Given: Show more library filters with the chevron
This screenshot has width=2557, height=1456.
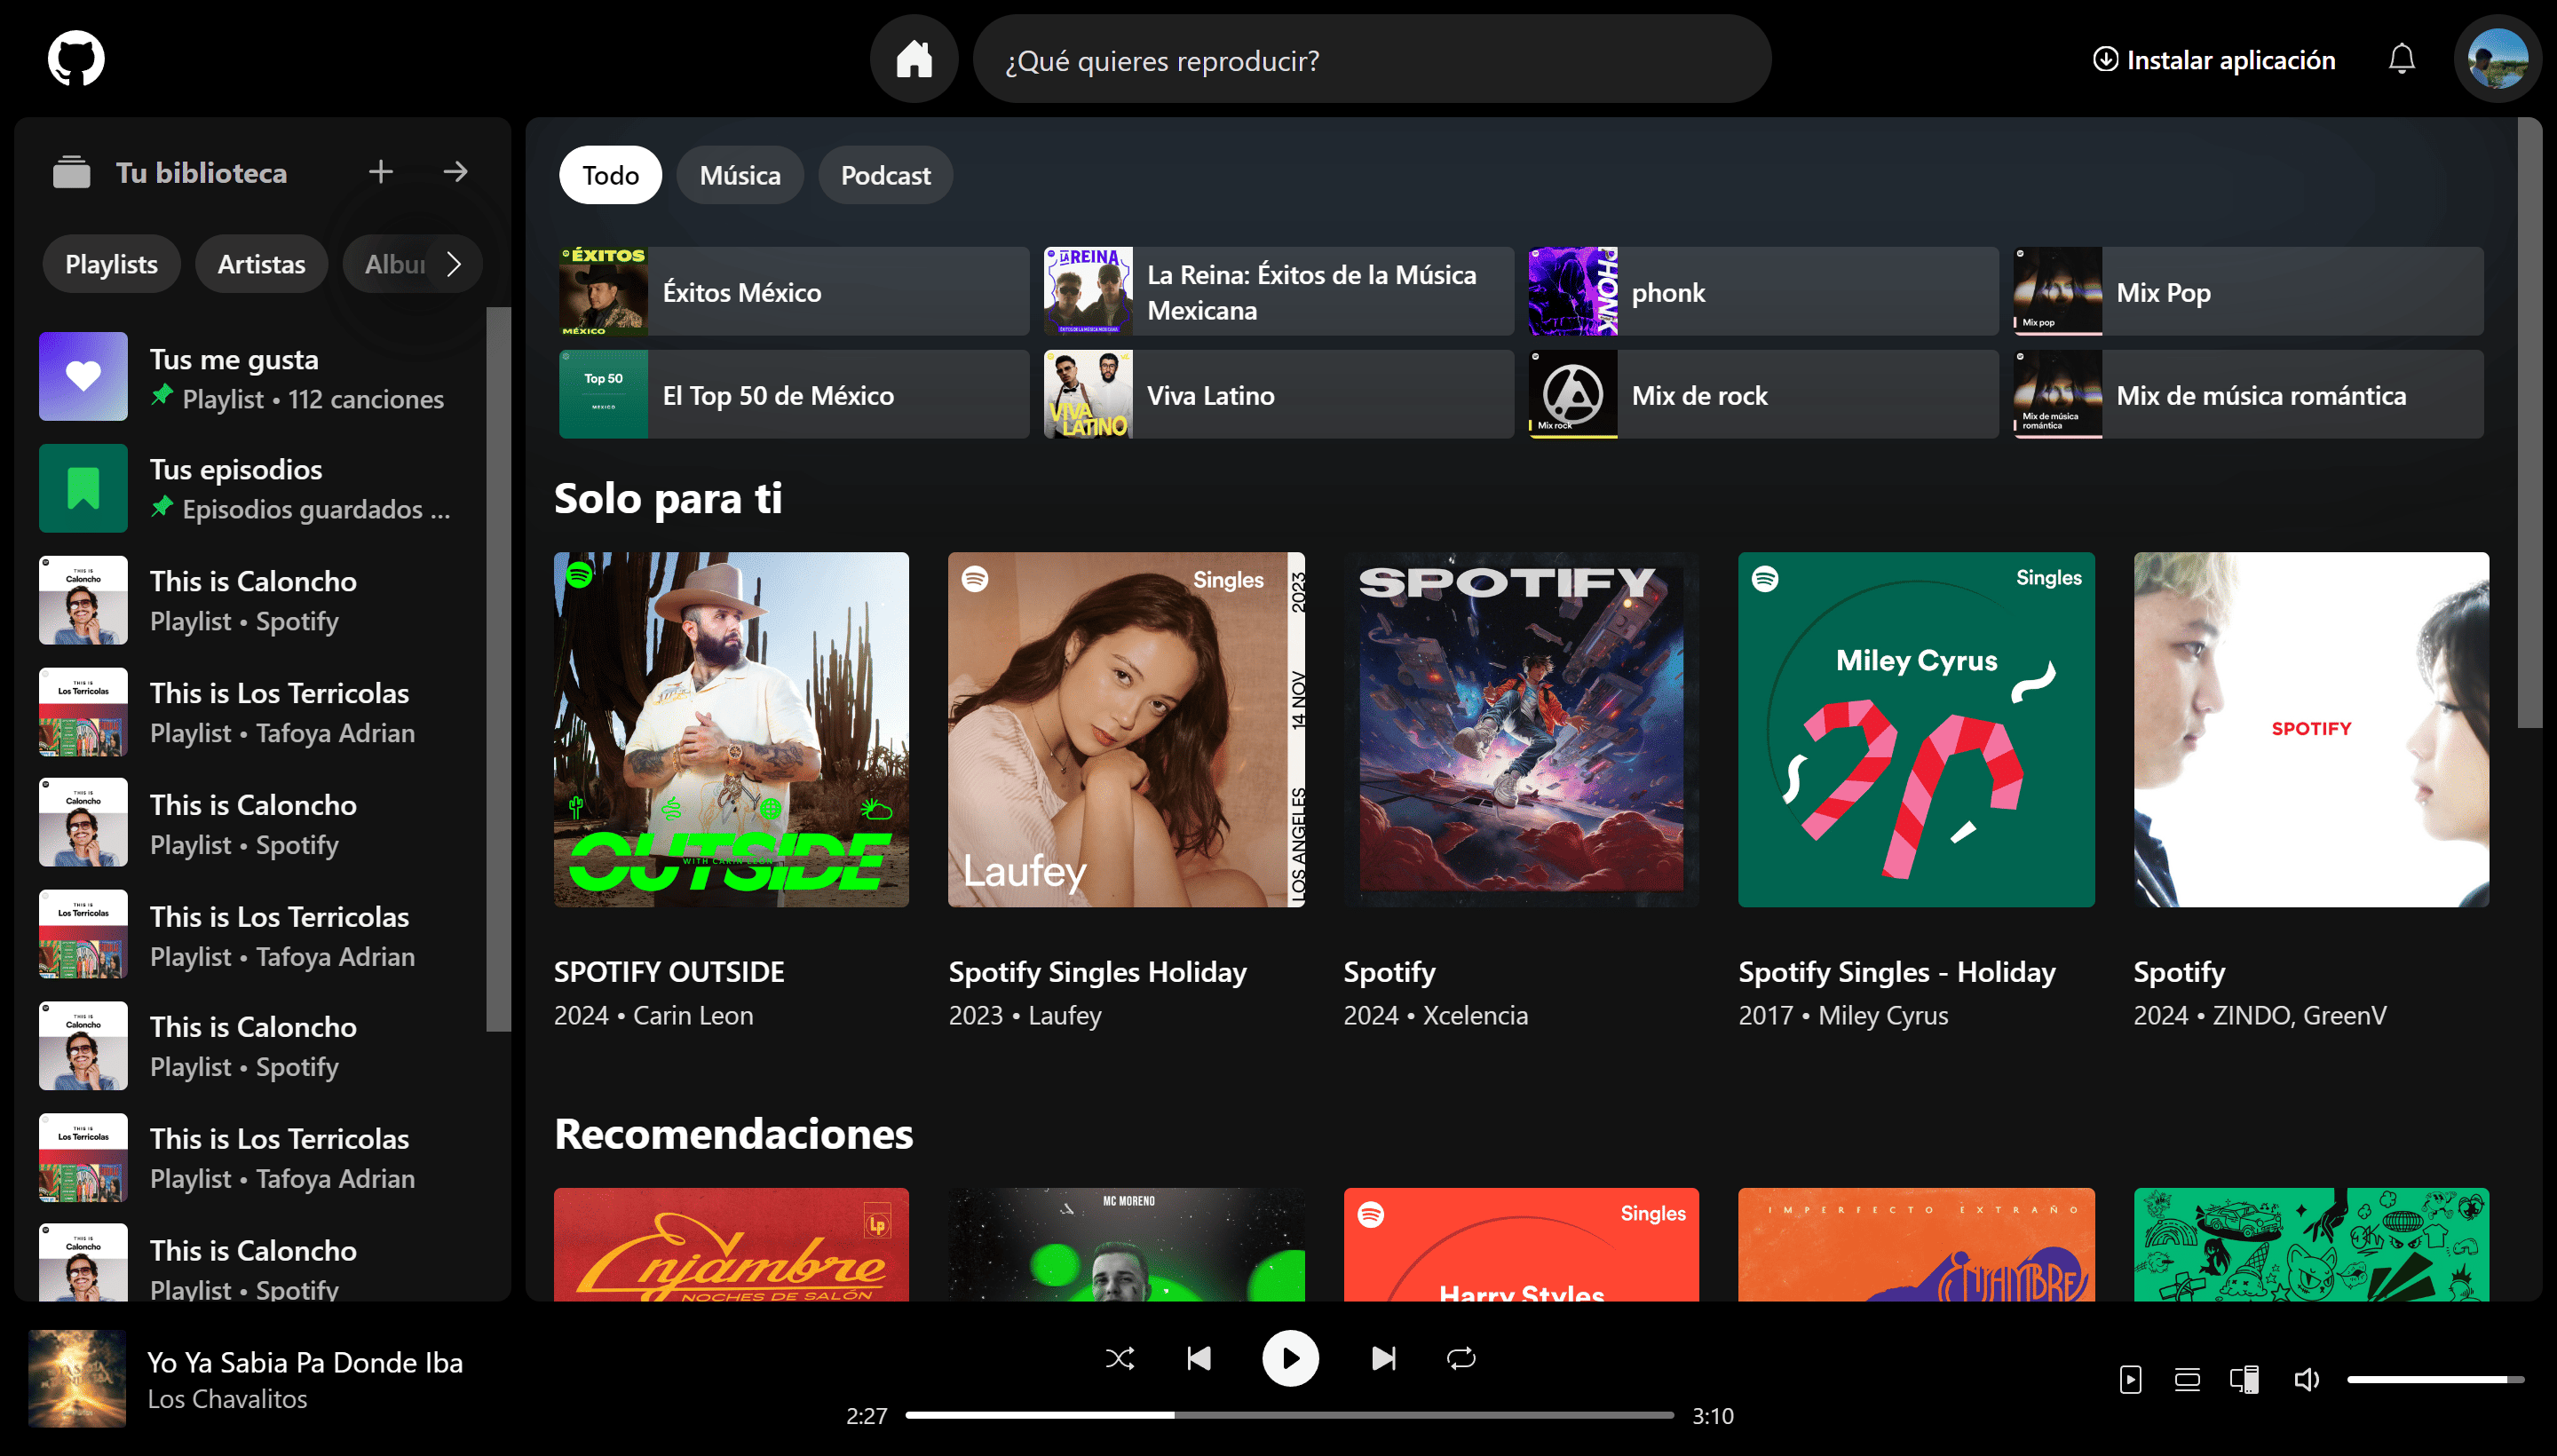Looking at the screenshot, I should pos(455,264).
